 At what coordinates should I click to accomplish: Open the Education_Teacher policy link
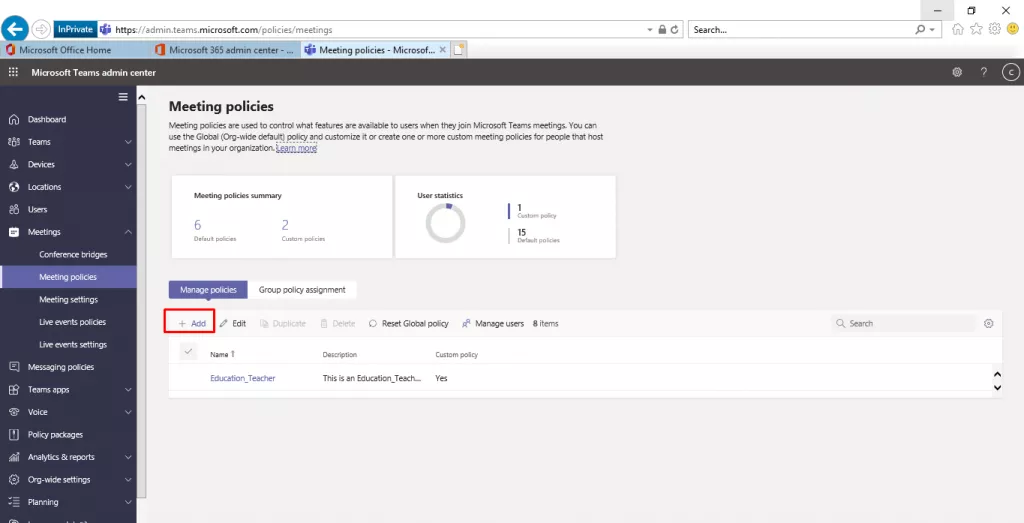click(x=242, y=378)
